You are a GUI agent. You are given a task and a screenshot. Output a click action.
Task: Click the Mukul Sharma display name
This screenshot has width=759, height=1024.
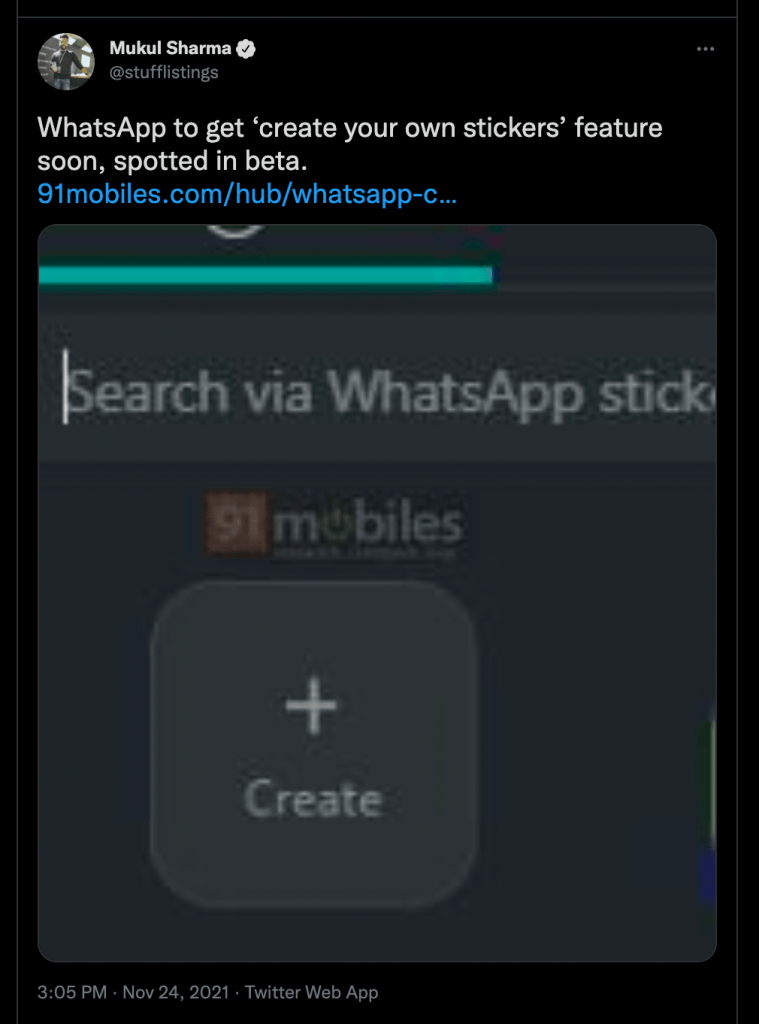(x=170, y=48)
